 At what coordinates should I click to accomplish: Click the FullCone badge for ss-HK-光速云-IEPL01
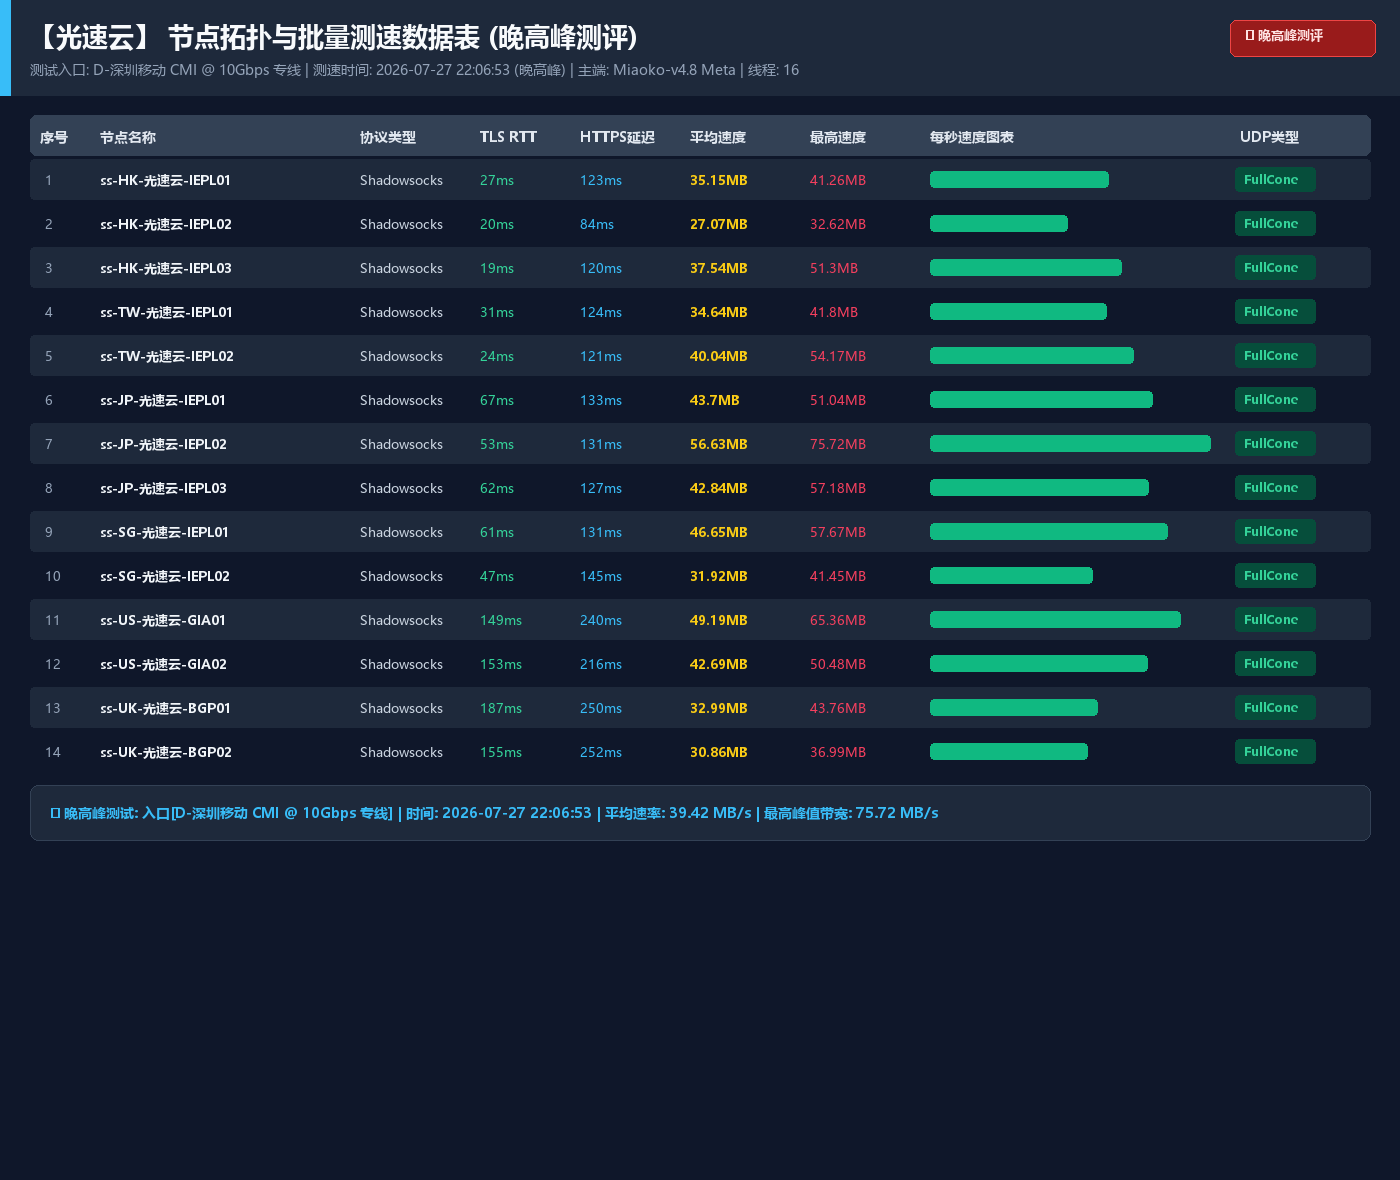[x=1275, y=180]
